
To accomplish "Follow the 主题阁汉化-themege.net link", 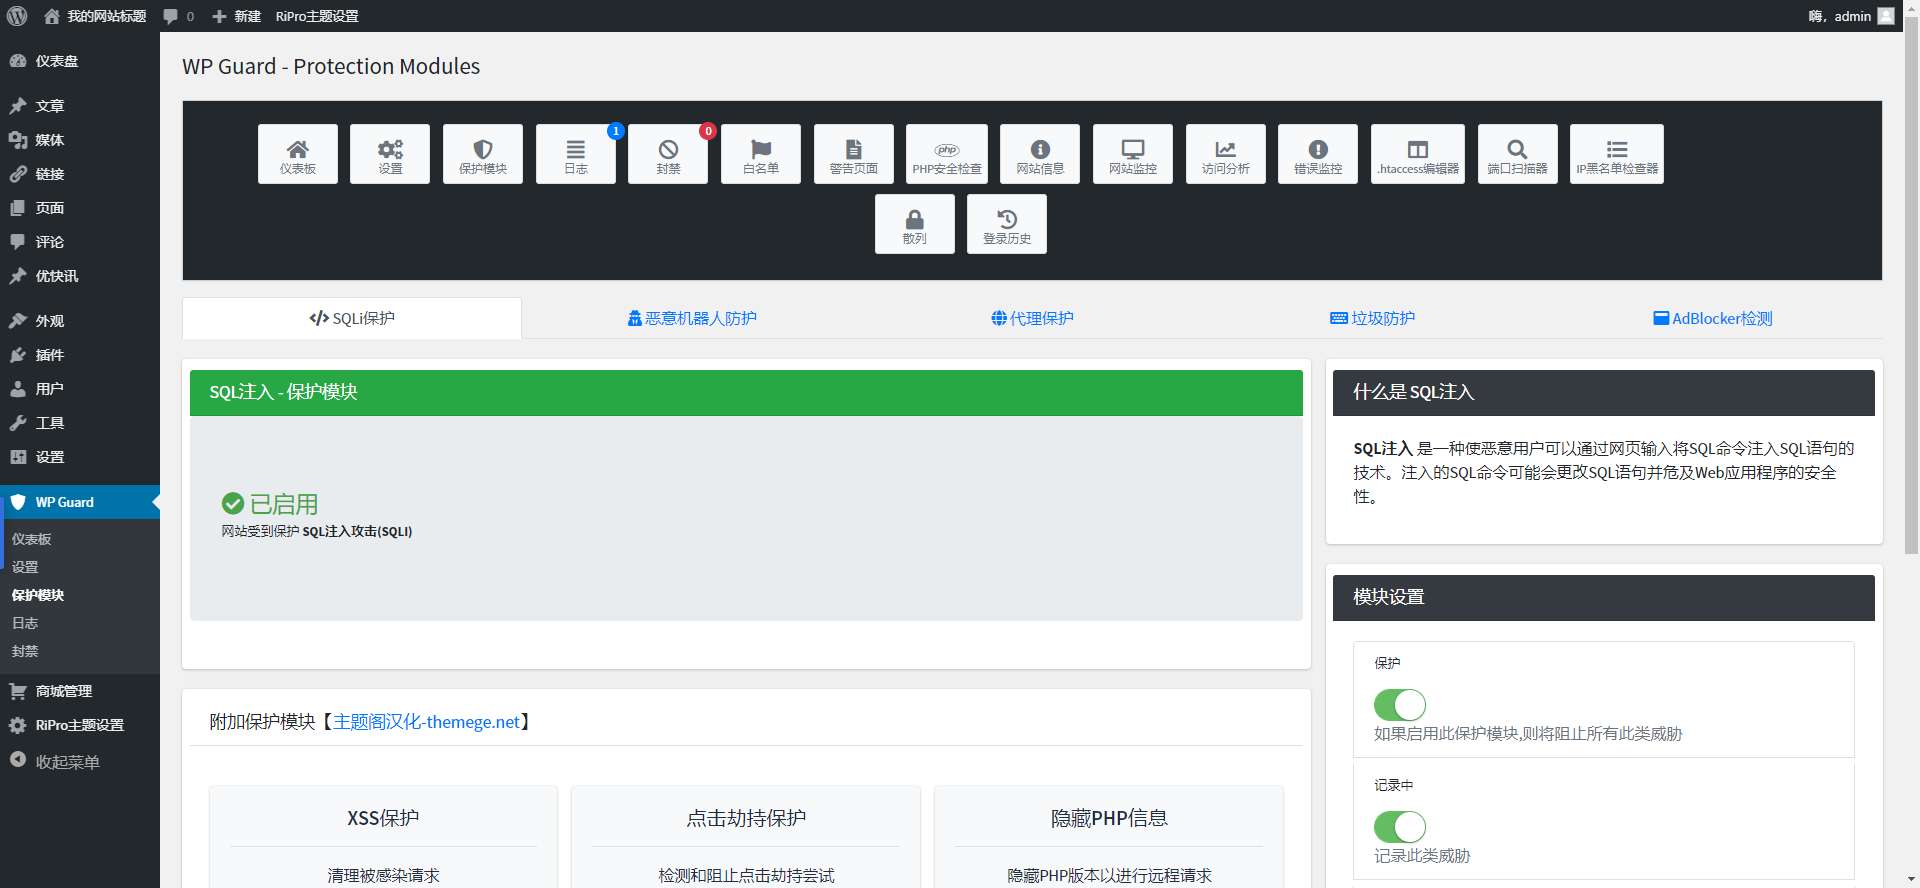I will 426,722.
